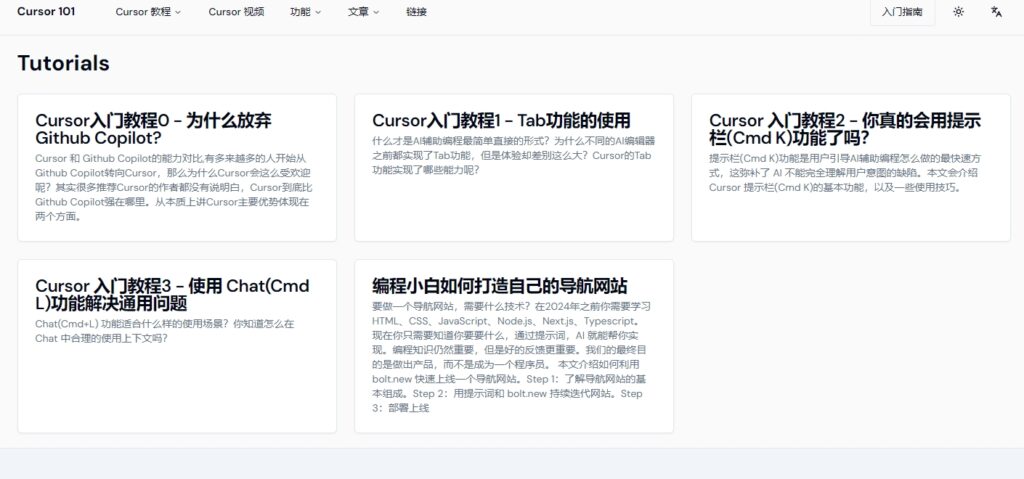Open the Cursor 视频 nav item

[236, 12]
